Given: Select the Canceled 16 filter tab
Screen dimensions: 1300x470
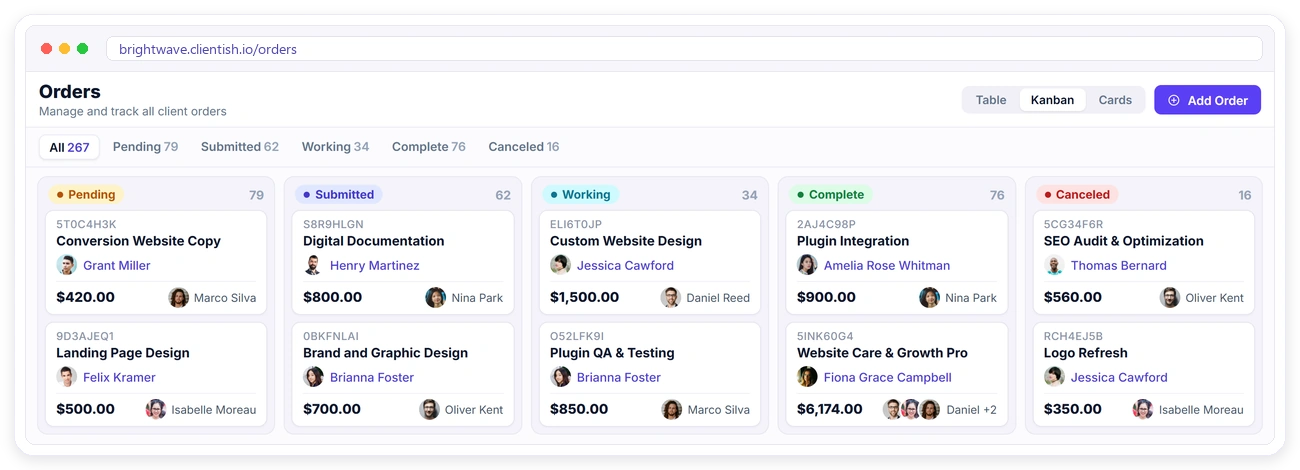Looking at the screenshot, I should point(524,147).
